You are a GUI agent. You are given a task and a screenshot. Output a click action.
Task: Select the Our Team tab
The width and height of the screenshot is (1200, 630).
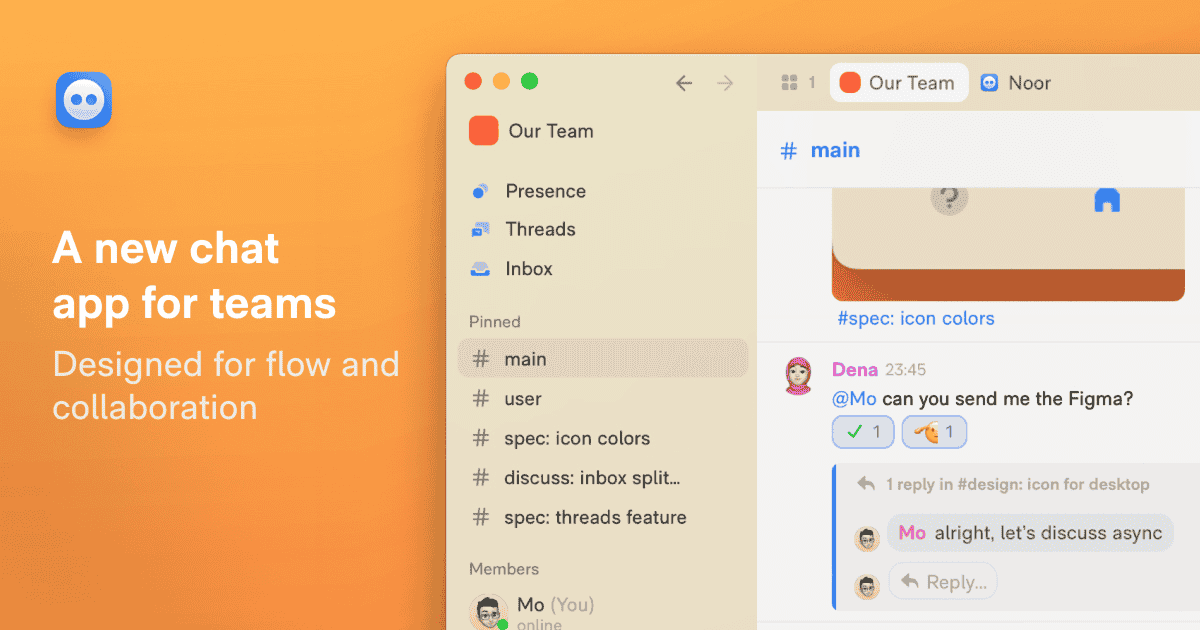coord(899,83)
